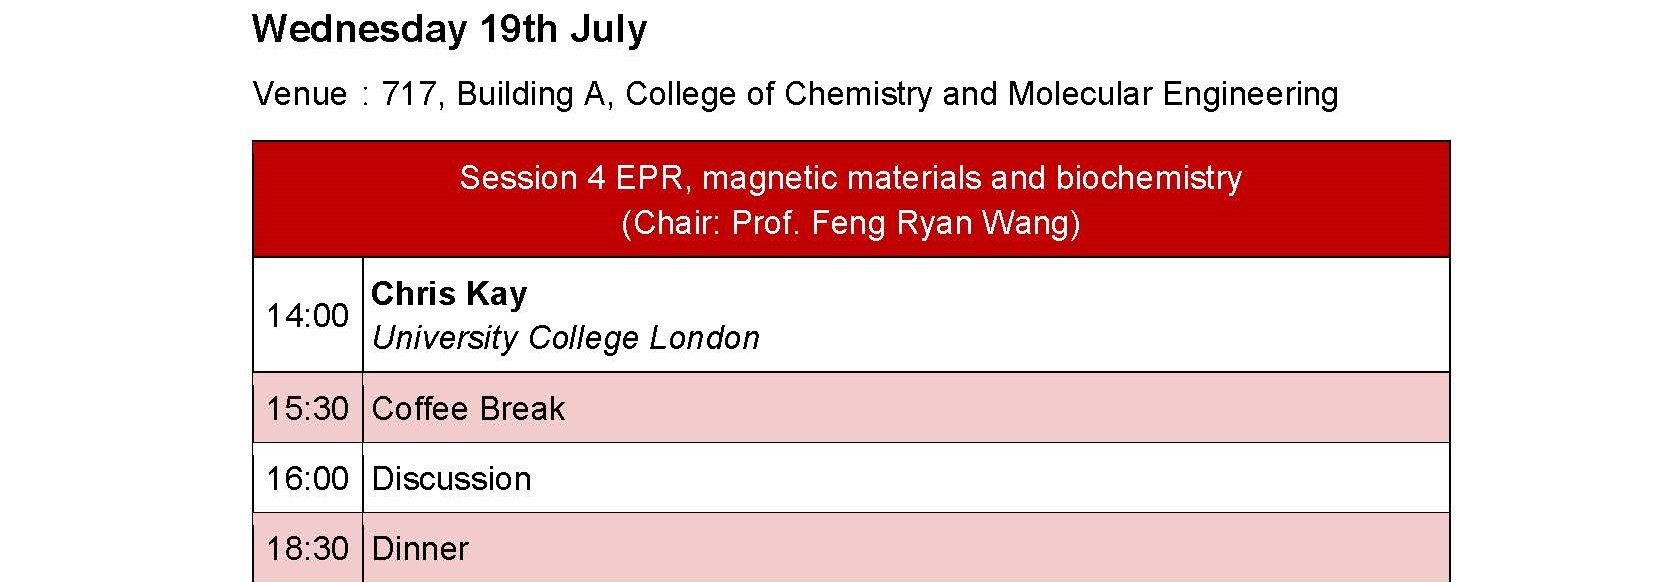Click the 14:00 time cell
The width and height of the screenshot is (1654, 582).
(307, 316)
